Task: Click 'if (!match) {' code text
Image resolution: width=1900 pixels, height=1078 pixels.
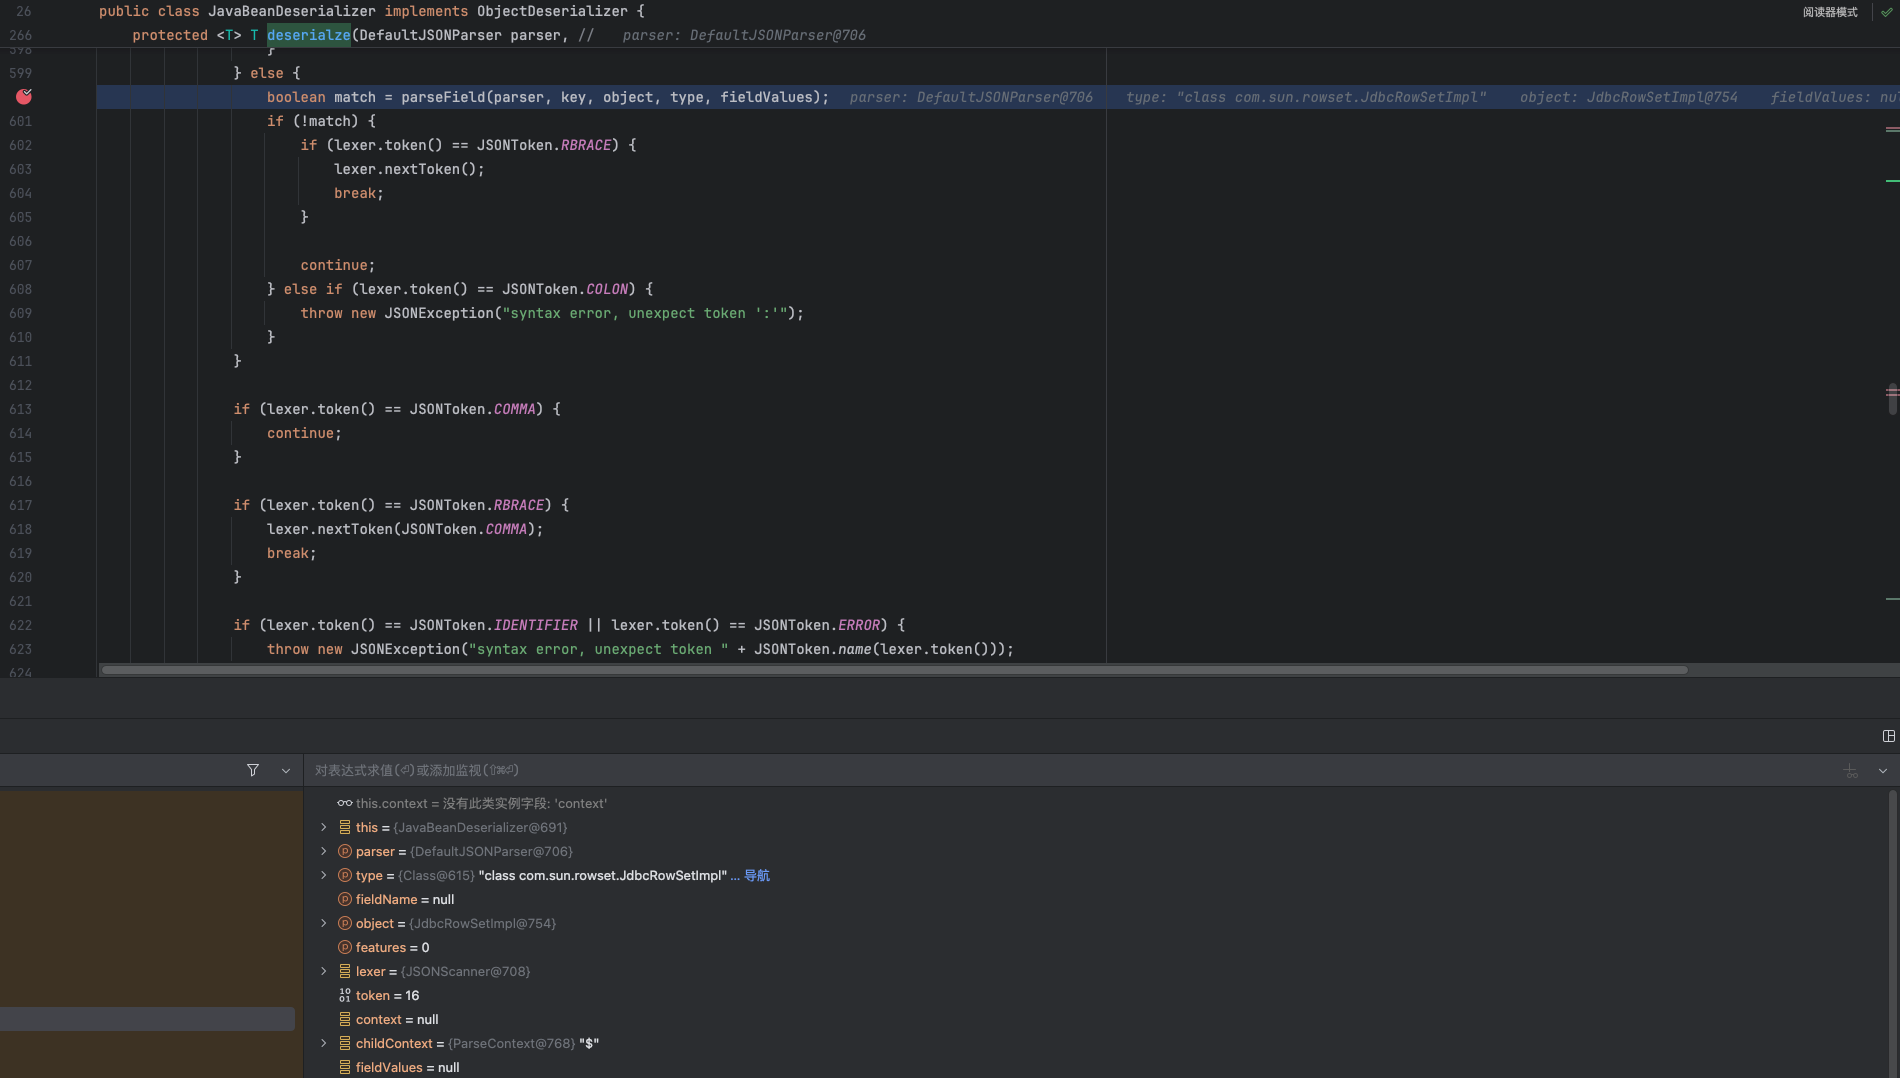Action: 321,121
